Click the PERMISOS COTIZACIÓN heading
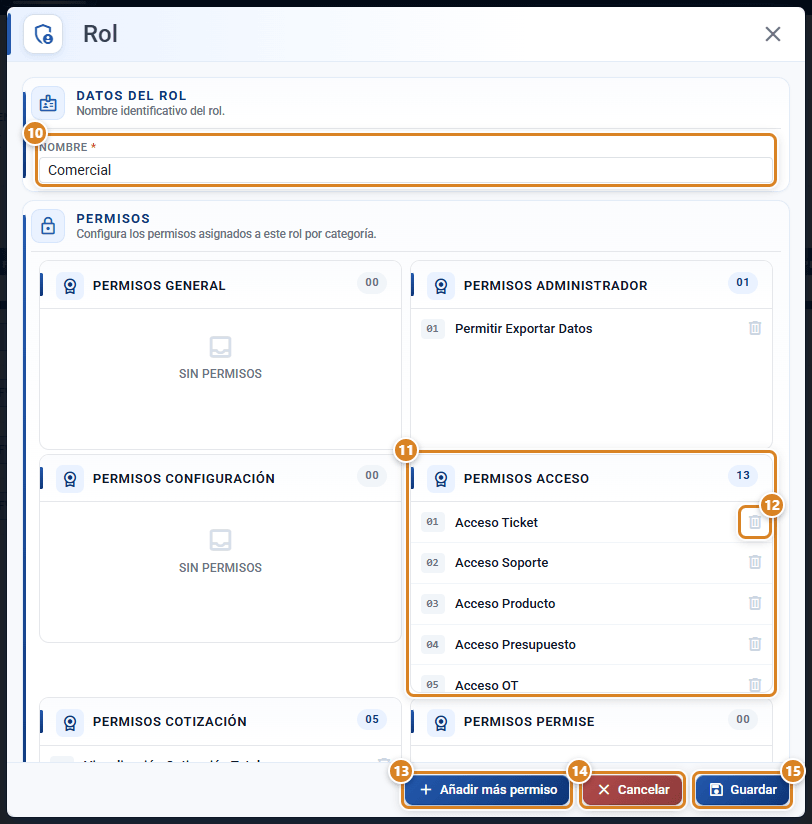Viewport: 812px width, 824px height. click(170, 722)
